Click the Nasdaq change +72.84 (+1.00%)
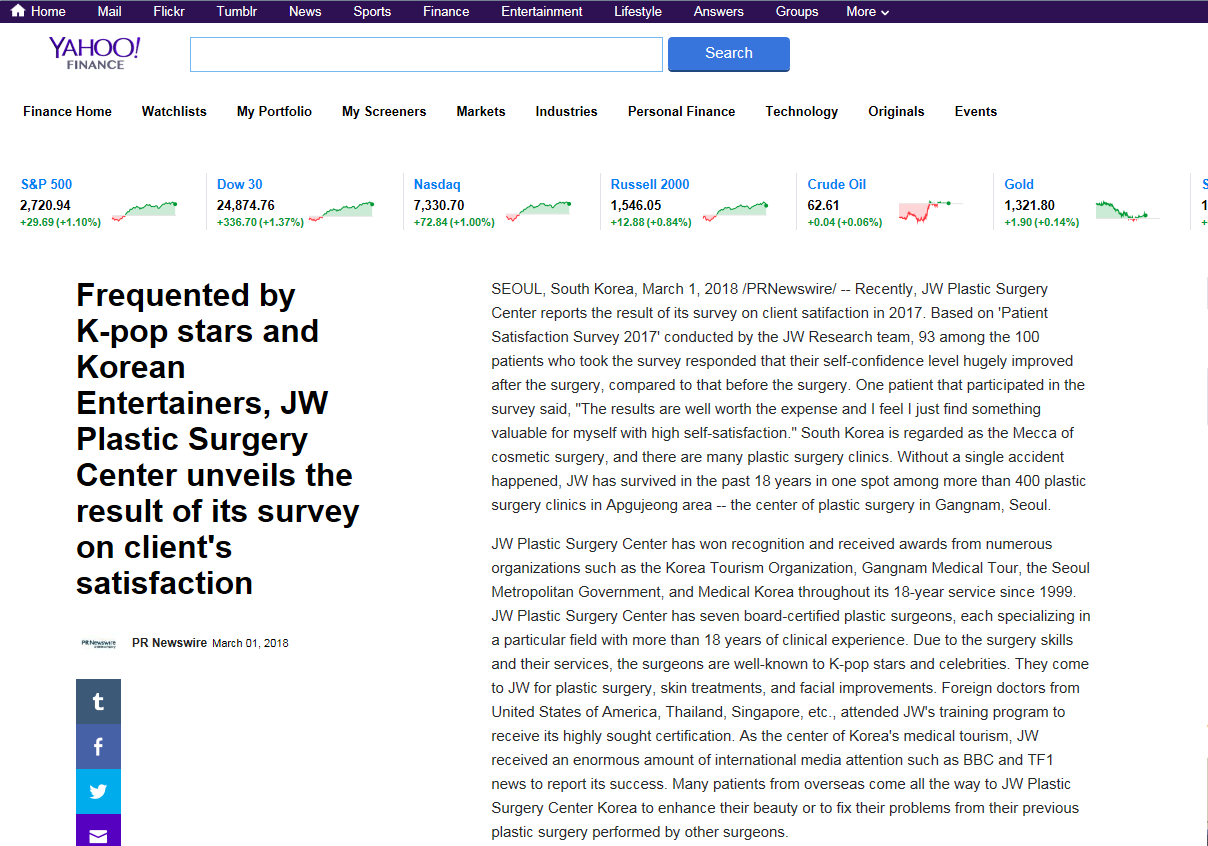 [x=454, y=222]
